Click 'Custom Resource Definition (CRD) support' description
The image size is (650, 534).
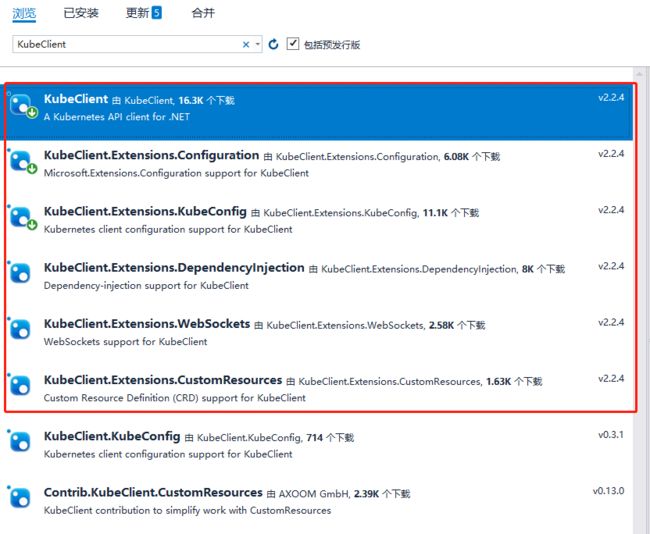[175, 398]
